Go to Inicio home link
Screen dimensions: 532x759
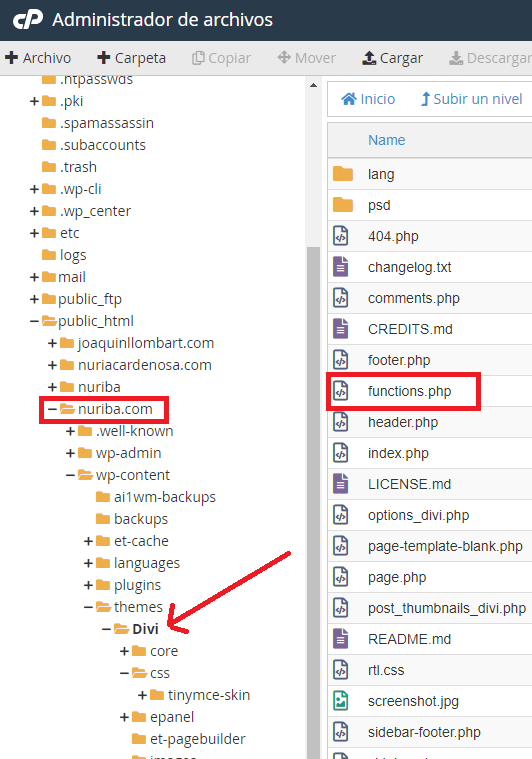click(368, 99)
